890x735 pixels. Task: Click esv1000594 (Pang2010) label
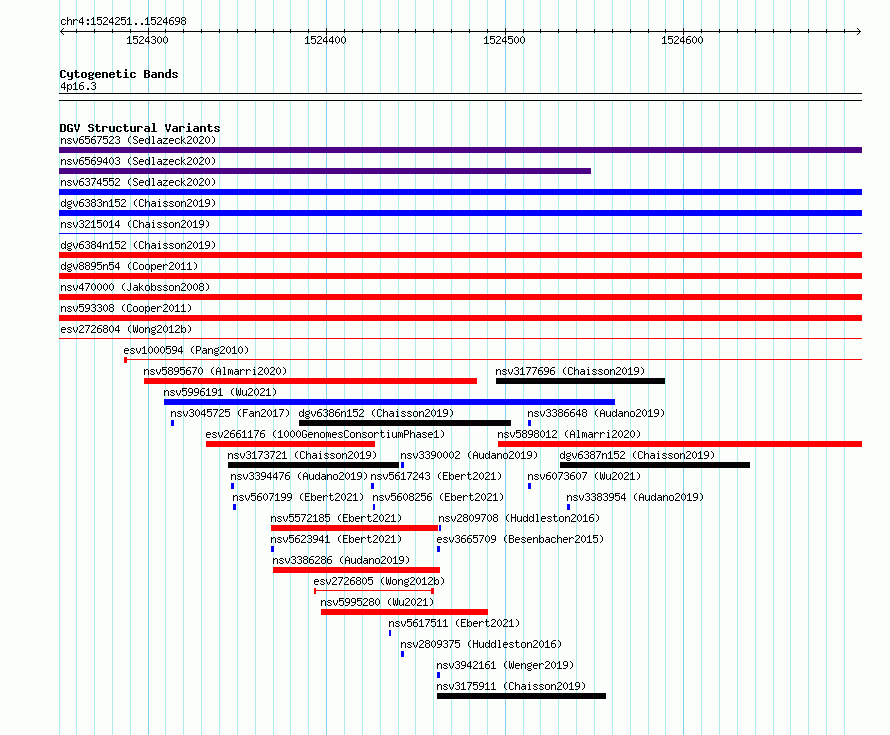pyautogui.click(x=186, y=350)
